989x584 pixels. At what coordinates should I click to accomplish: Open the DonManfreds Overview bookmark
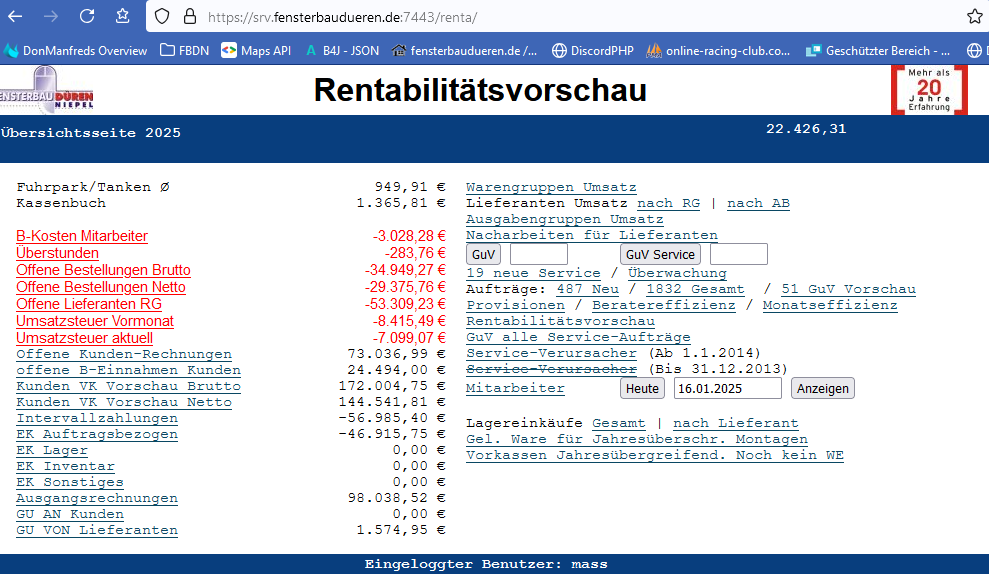click(76, 50)
